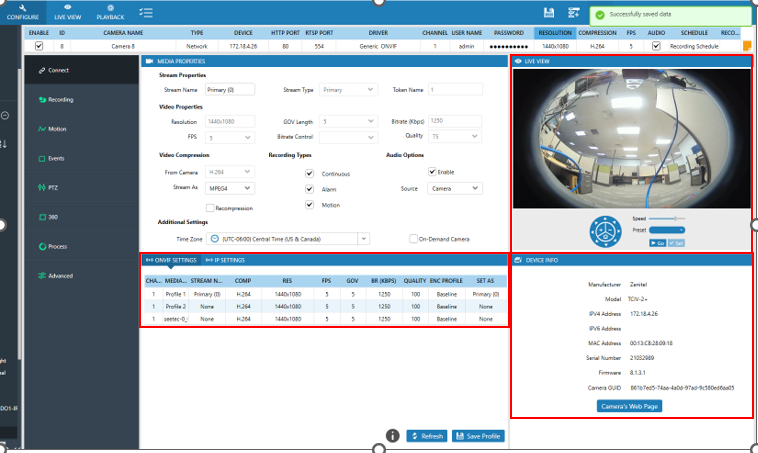This screenshot has width=758, height=453.
Task: Uncheck the Continuous recording type
Action: pyautogui.click(x=310, y=173)
